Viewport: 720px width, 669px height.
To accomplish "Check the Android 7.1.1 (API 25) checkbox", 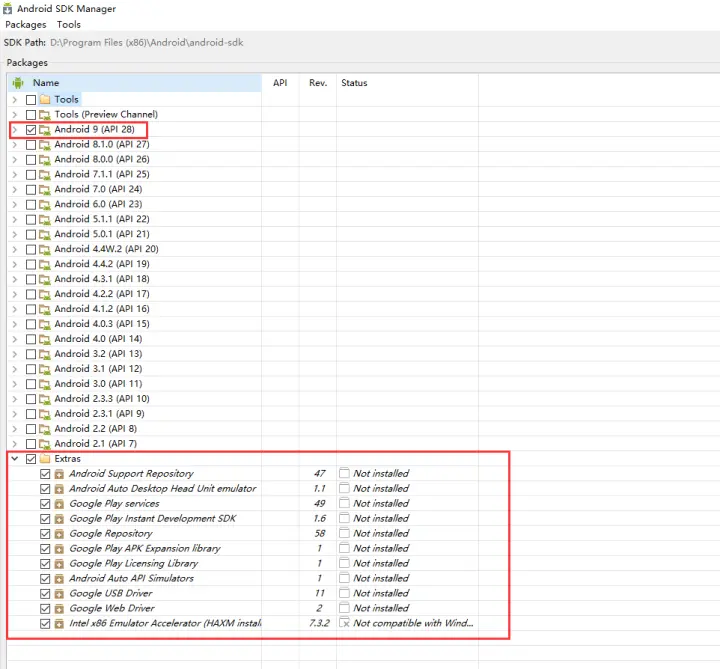I will click(x=31, y=174).
